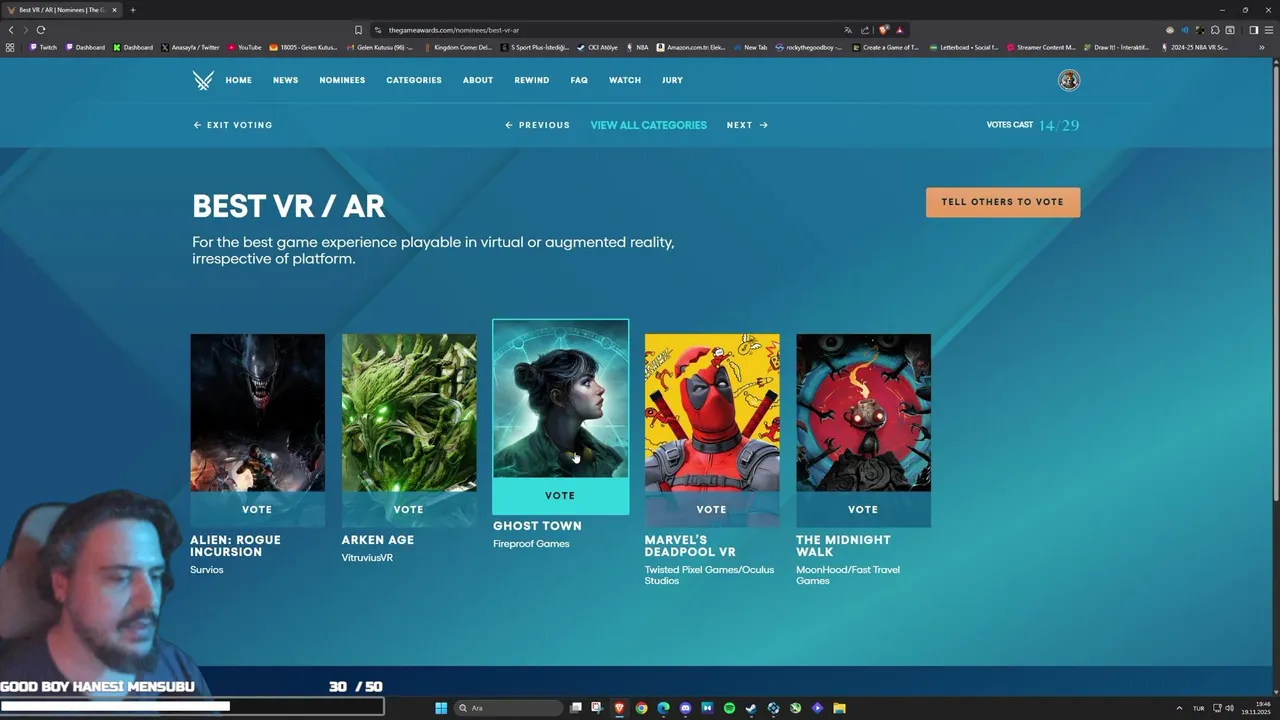Click the translate icon in address bar
The image size is (1280, 720).
point(848,30)
